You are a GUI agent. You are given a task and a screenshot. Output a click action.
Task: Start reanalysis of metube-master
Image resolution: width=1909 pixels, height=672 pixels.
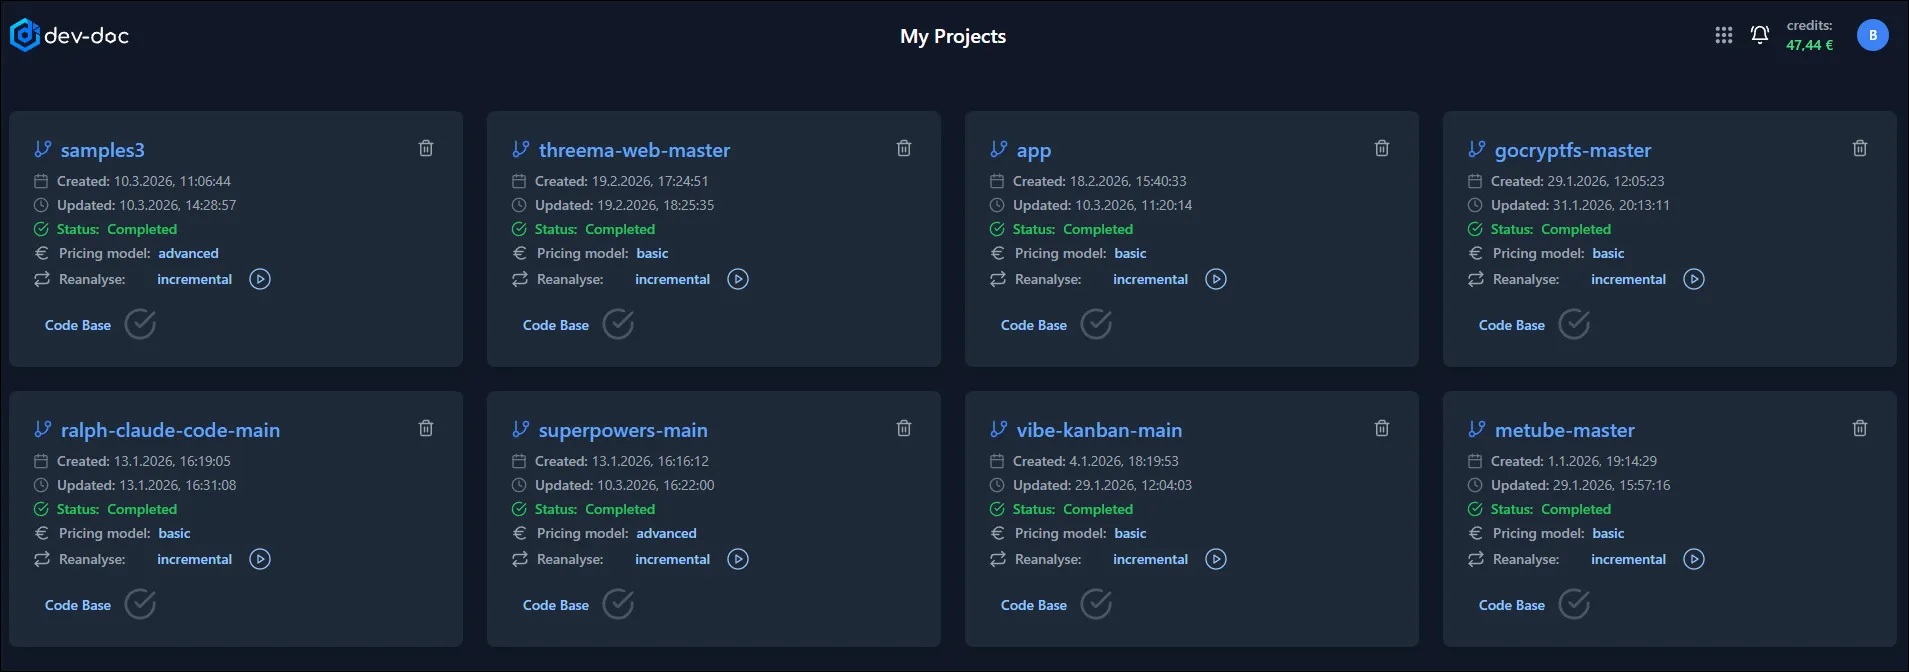pyautogui.click(x=1694, y=559)
